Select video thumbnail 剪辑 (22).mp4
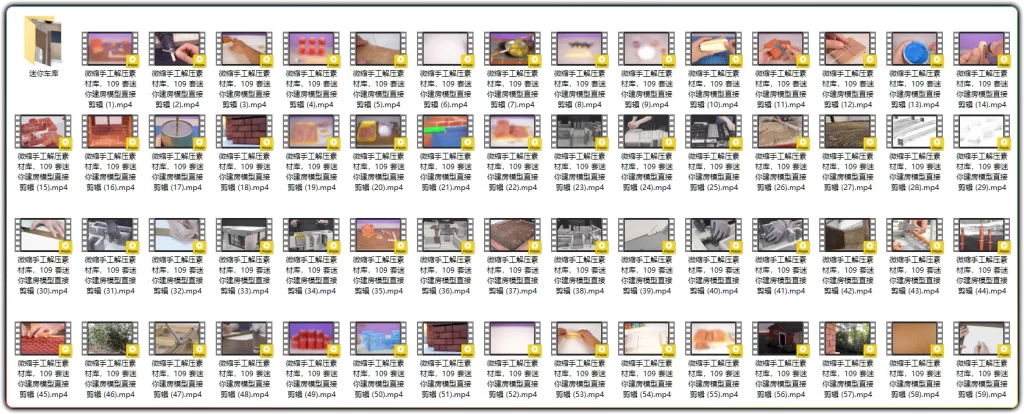Viewport: 1024px width, 414px height. tap(513, 132)
